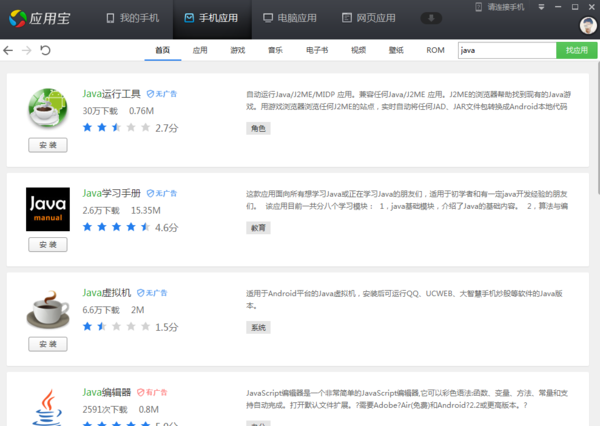Click the 1.5分 star rating

(130, 327)
